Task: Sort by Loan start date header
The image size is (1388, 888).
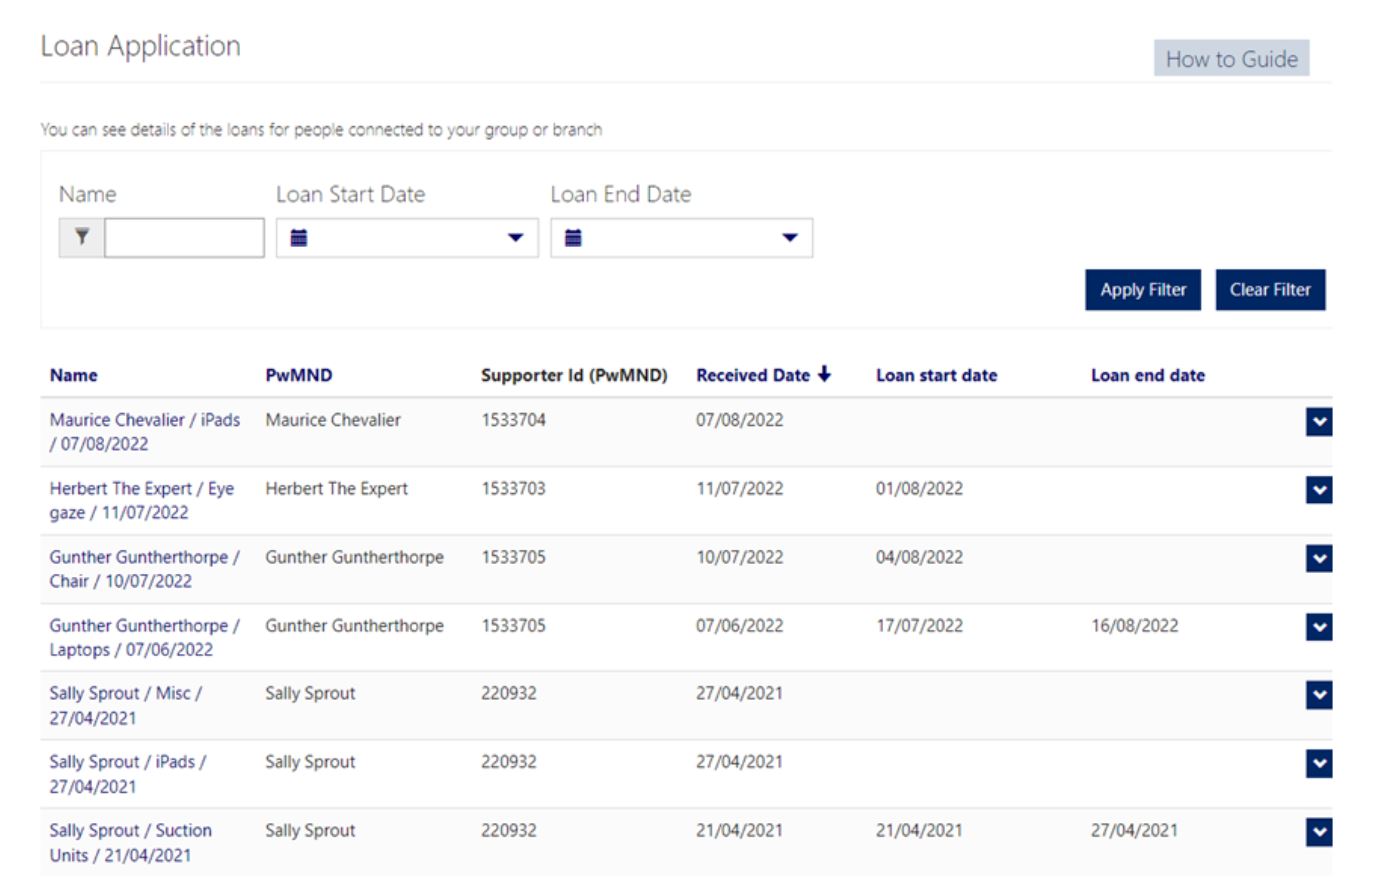Action: [937, 375]
